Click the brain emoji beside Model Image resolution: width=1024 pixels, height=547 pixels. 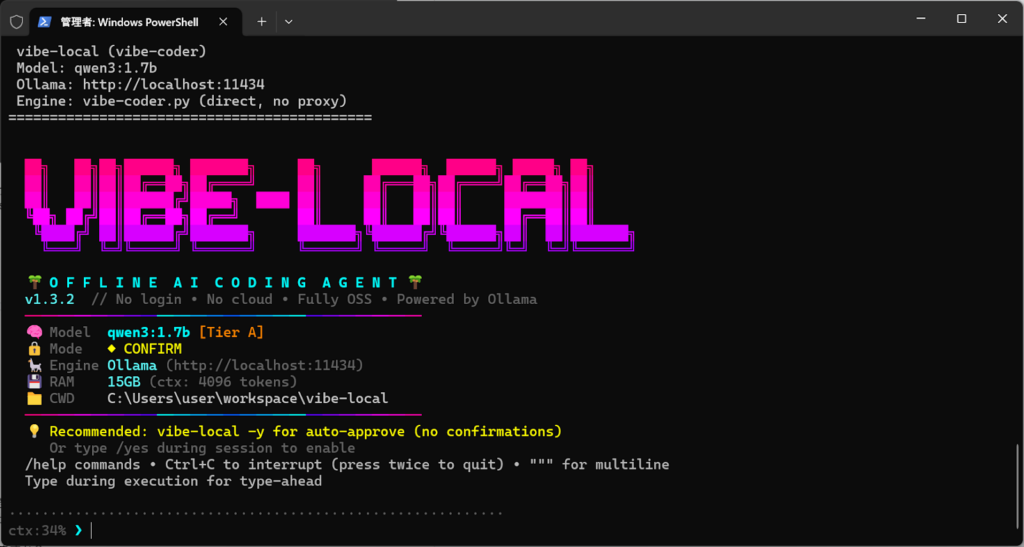coord(33,332)
